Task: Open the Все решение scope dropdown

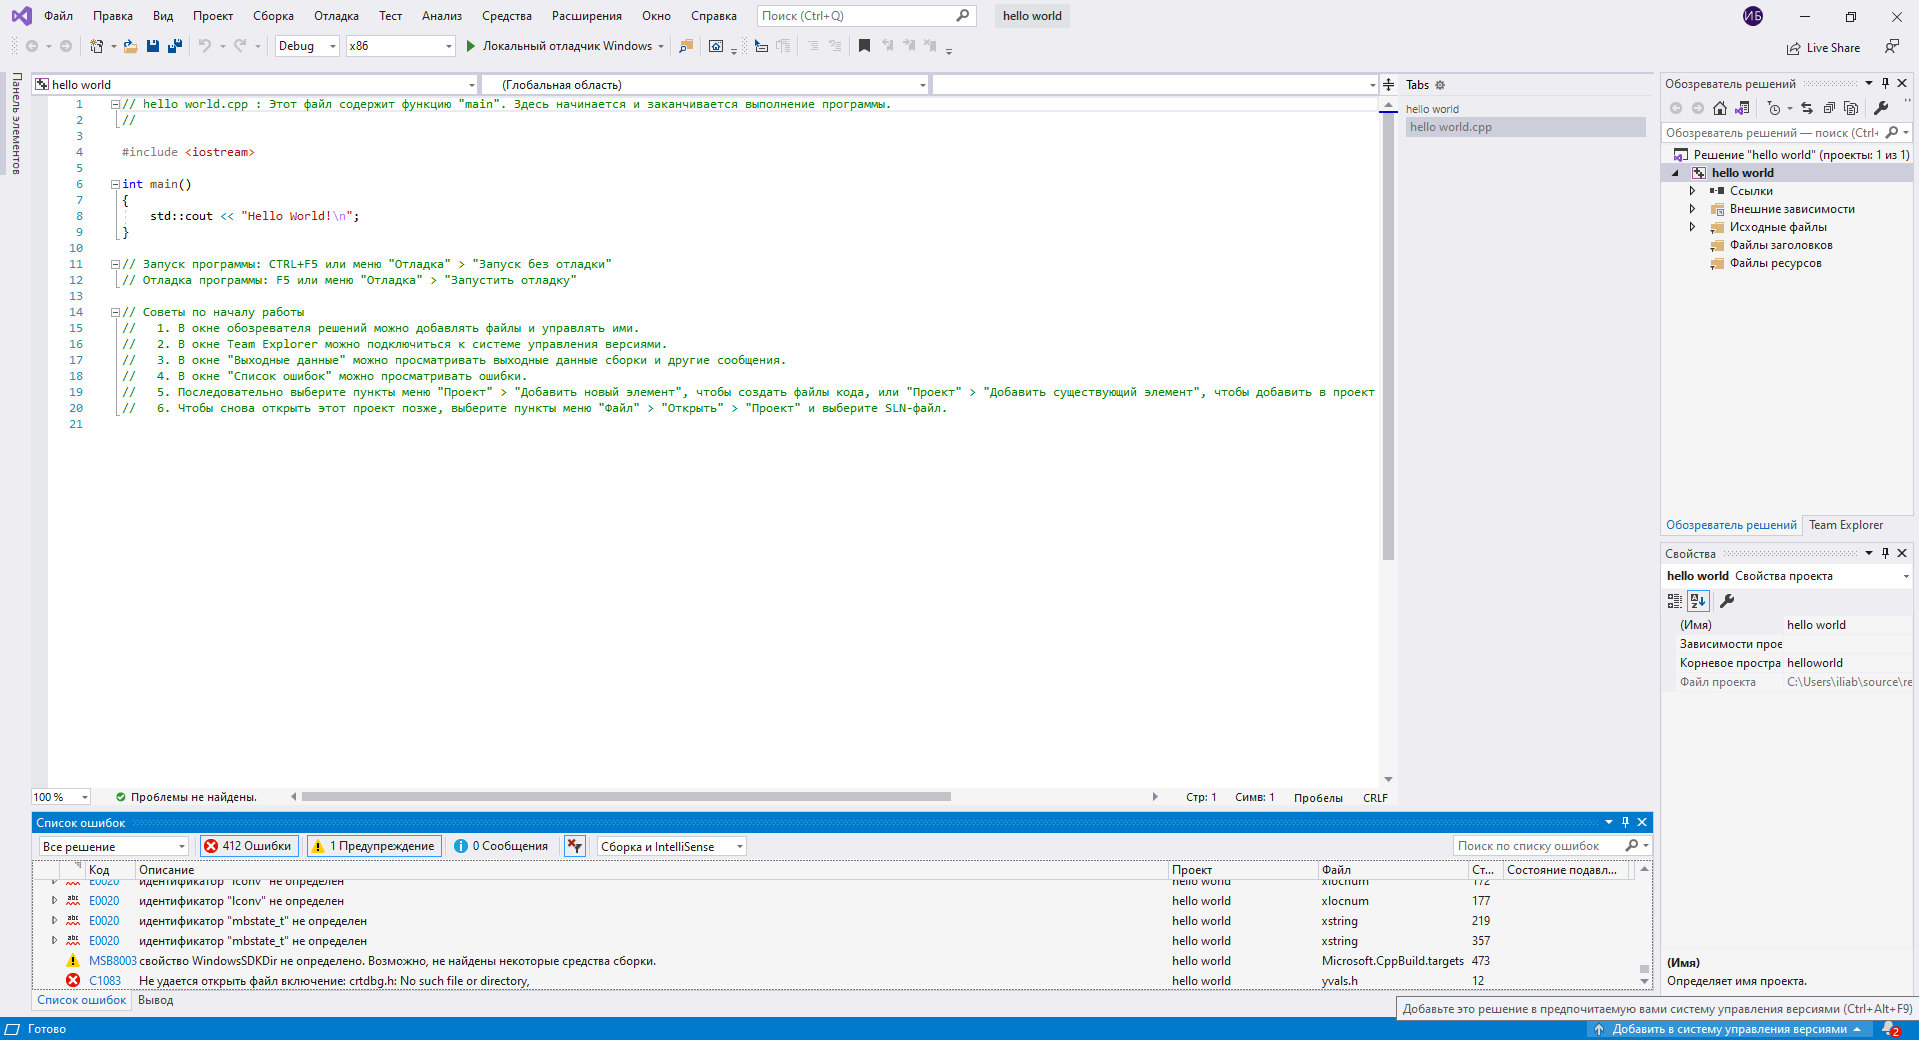Action: coord(113,847)
